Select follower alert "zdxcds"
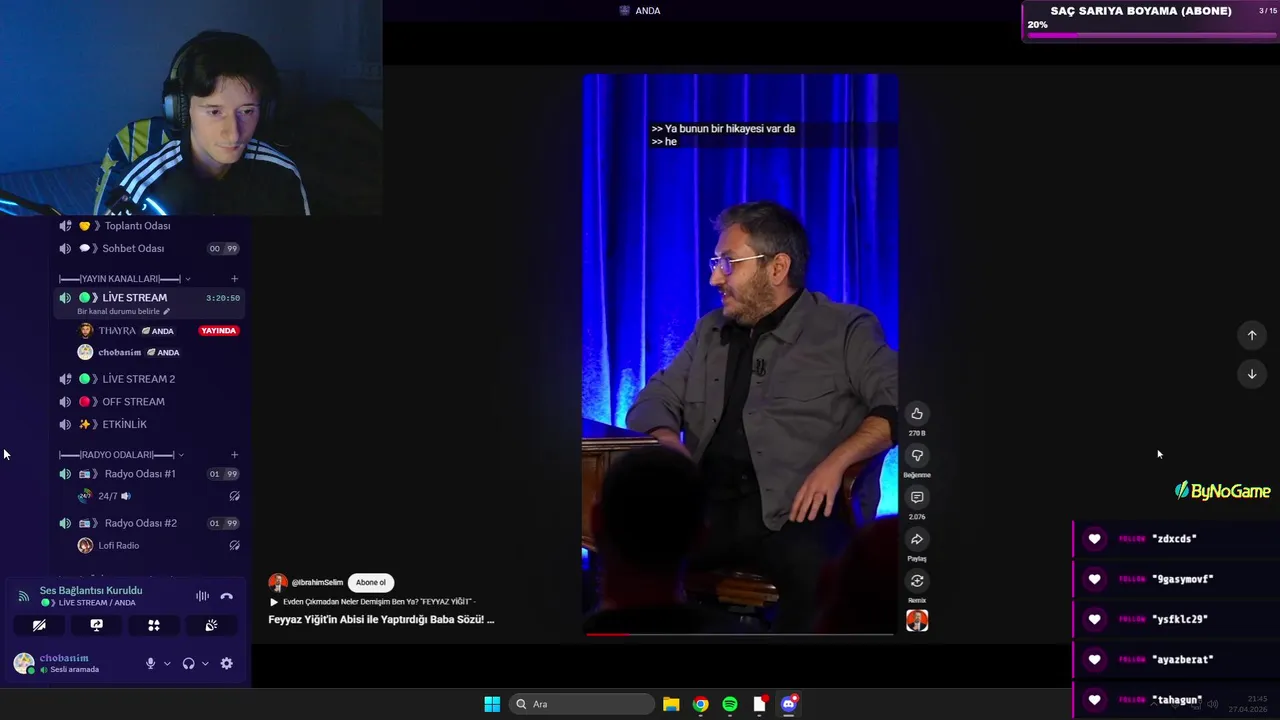 click(x=1176, y=539)
